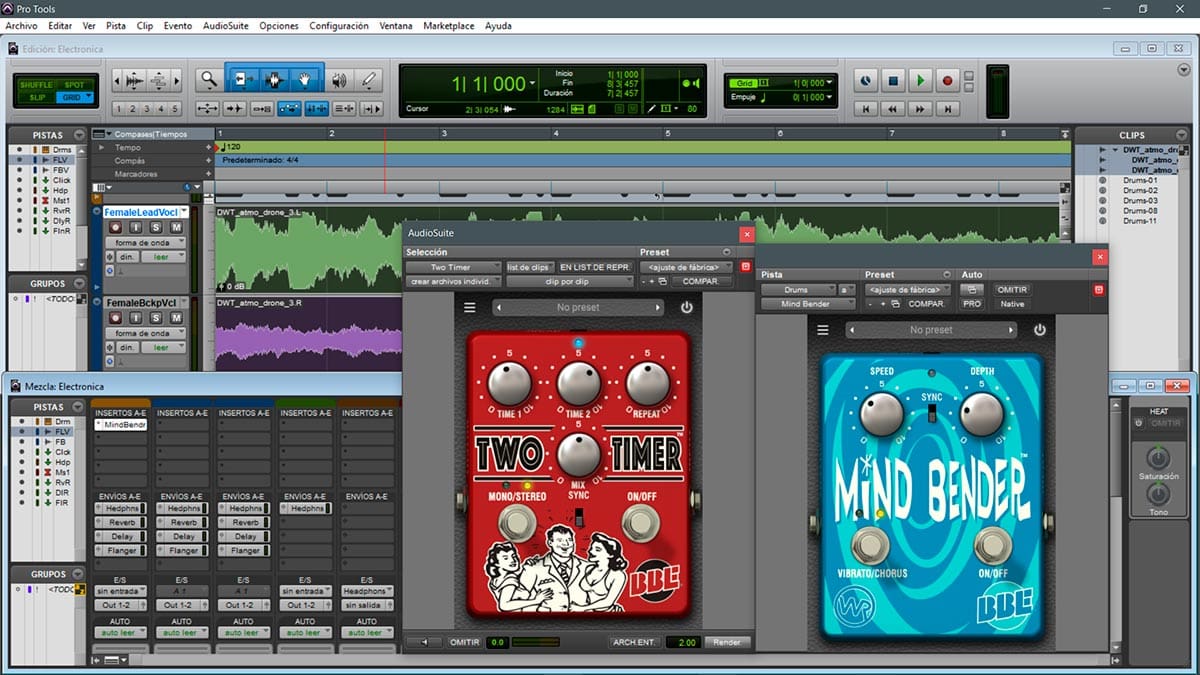Select the Scrubber speaker tool
1200x675 pixels.
pyautogui.click(x=340, y=80)
